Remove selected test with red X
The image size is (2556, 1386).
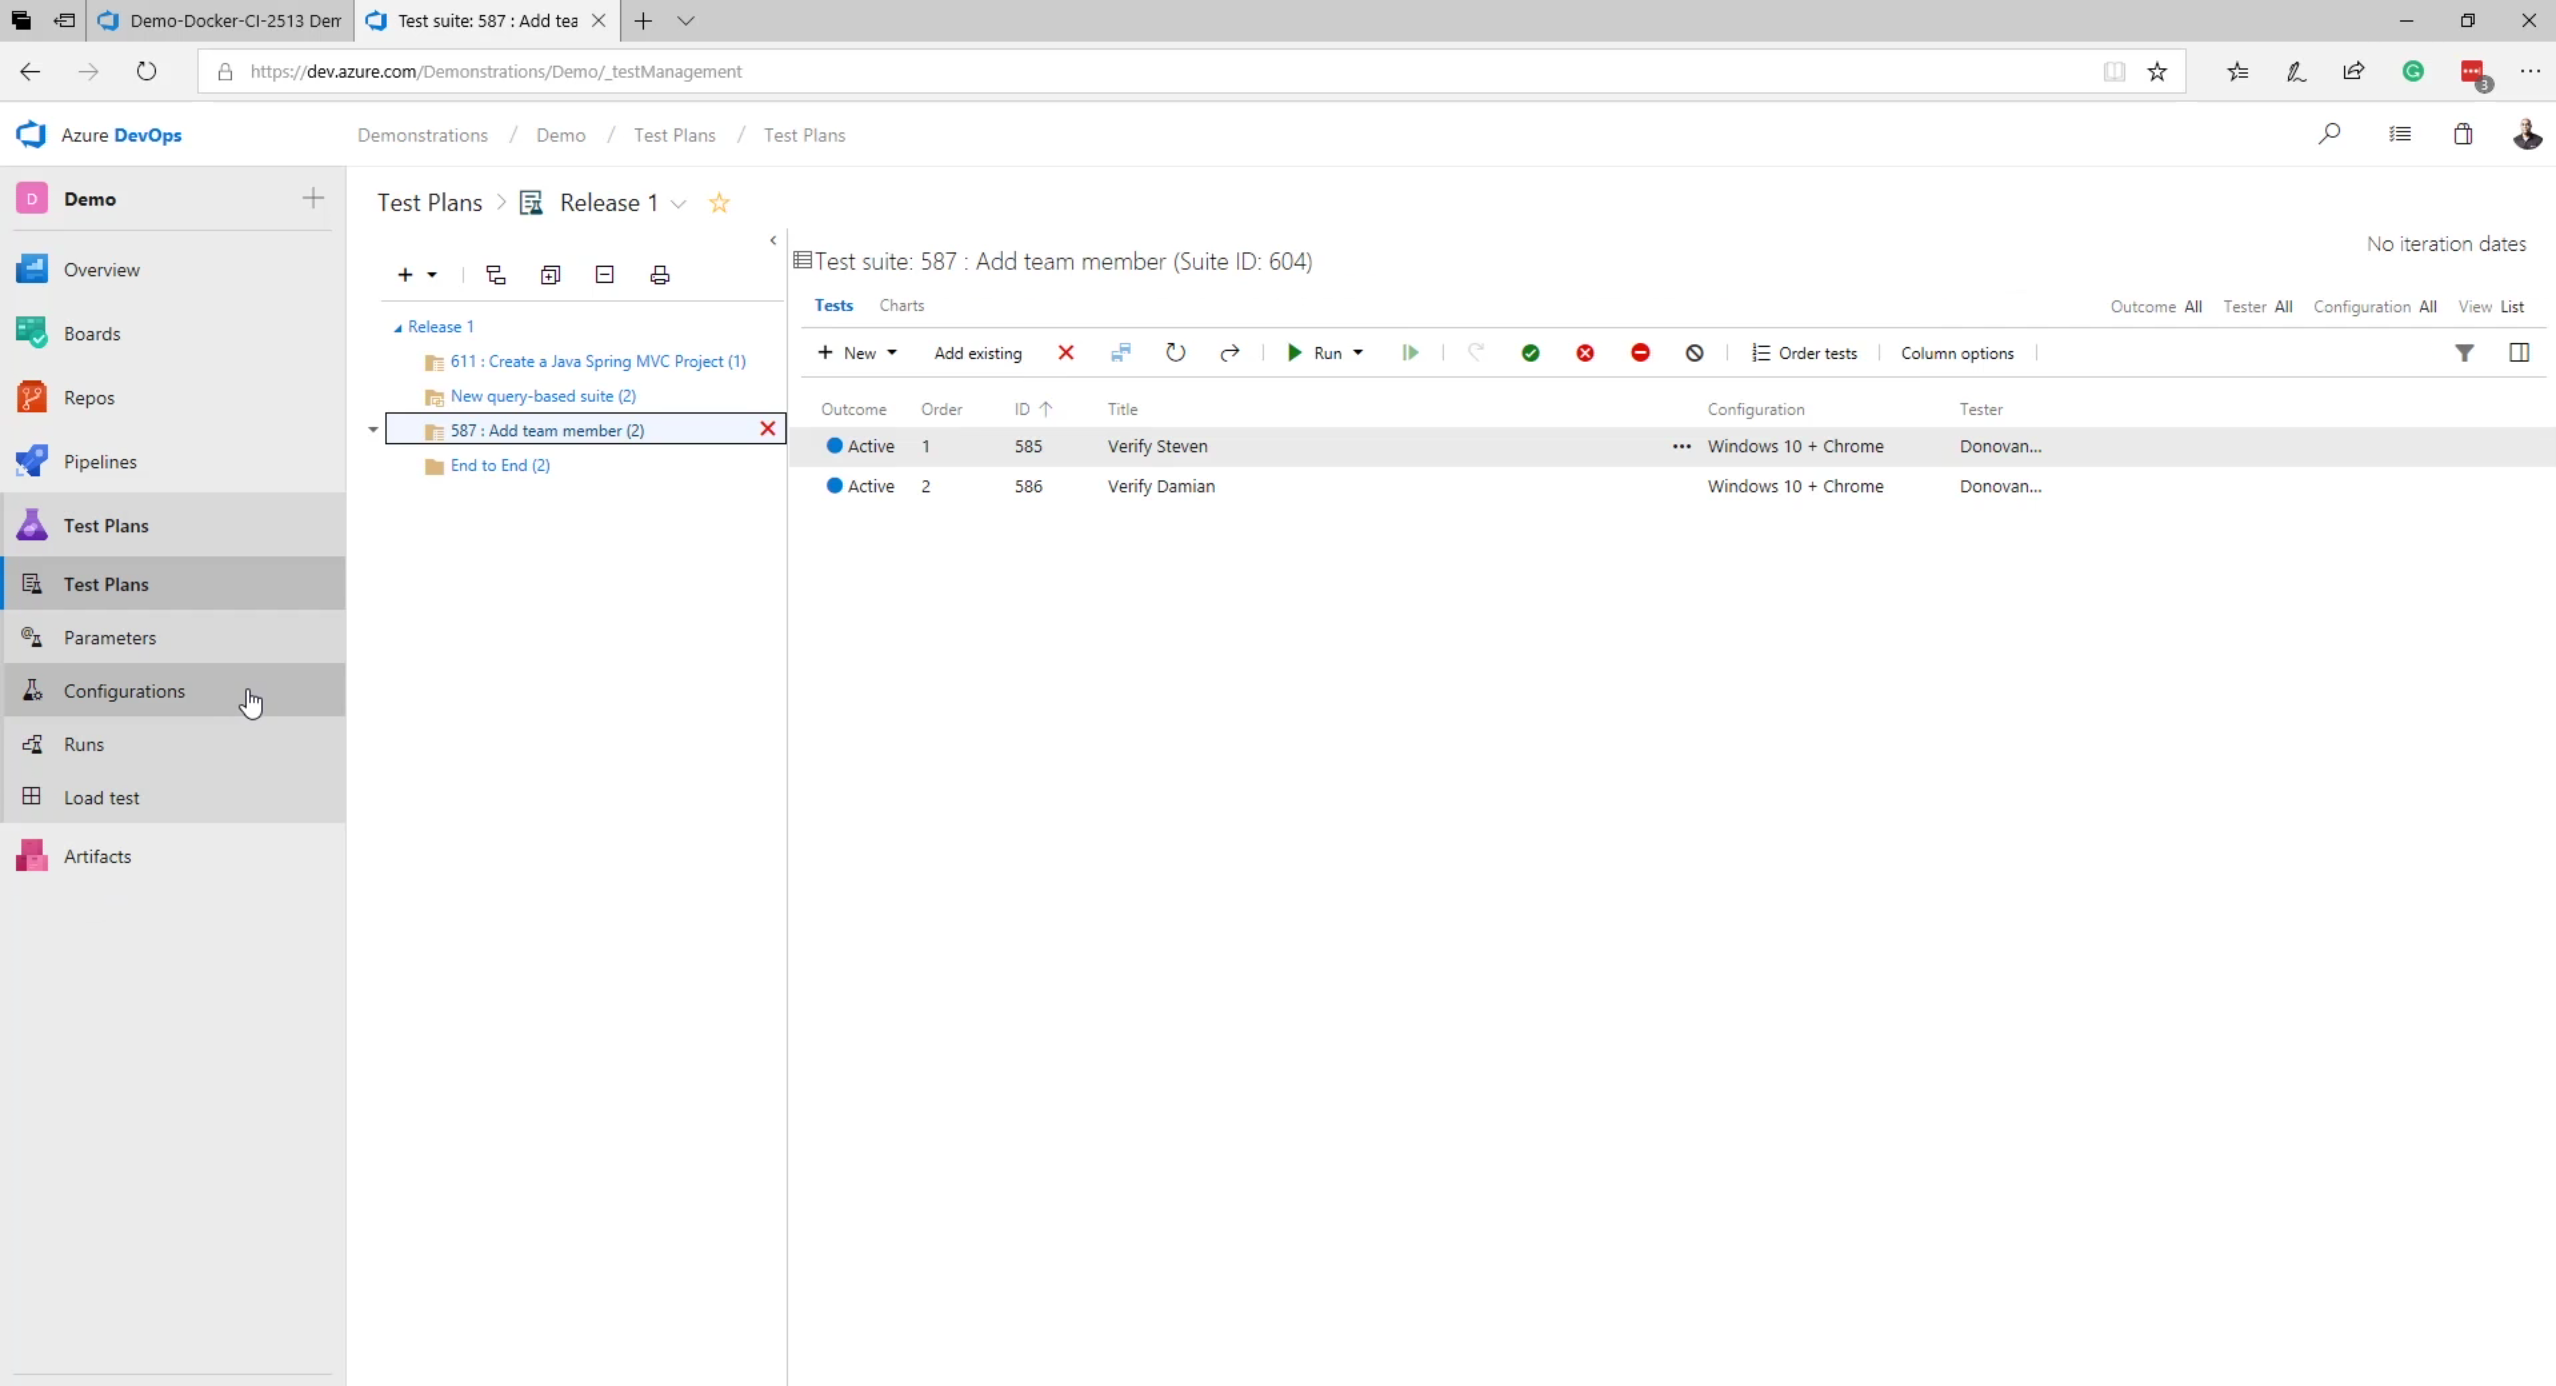tap(1066, 353)
